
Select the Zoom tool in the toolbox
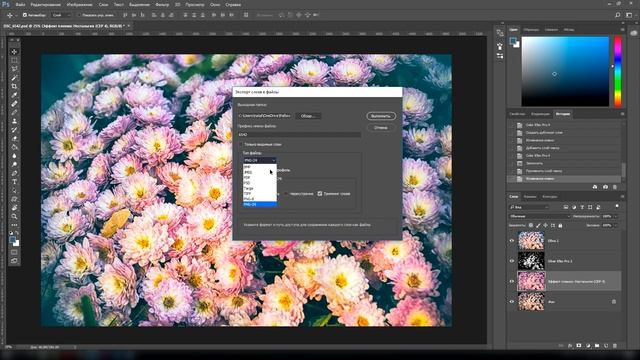pyautogui.click(x=14, y=216)
